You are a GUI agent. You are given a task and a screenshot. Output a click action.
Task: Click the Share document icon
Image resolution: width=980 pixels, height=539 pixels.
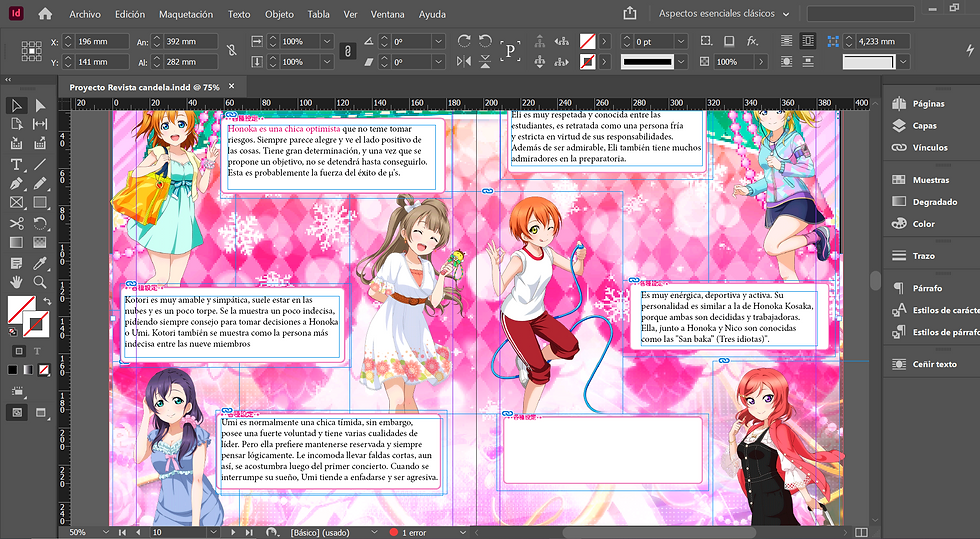pos(630,13)
